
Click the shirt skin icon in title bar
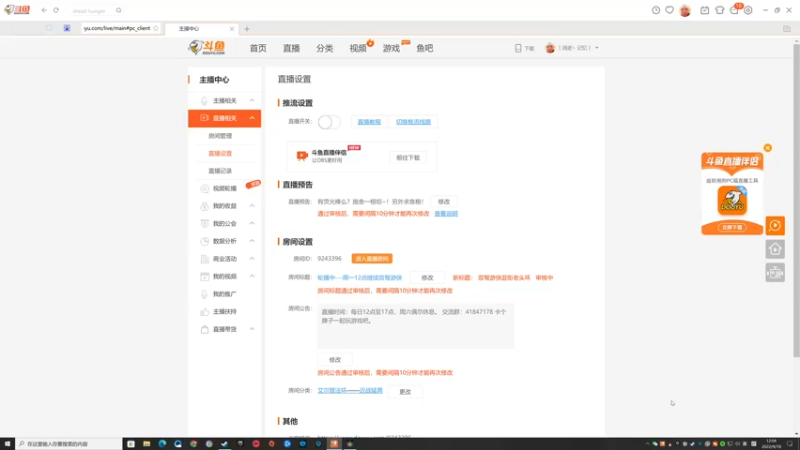(719, 10)
